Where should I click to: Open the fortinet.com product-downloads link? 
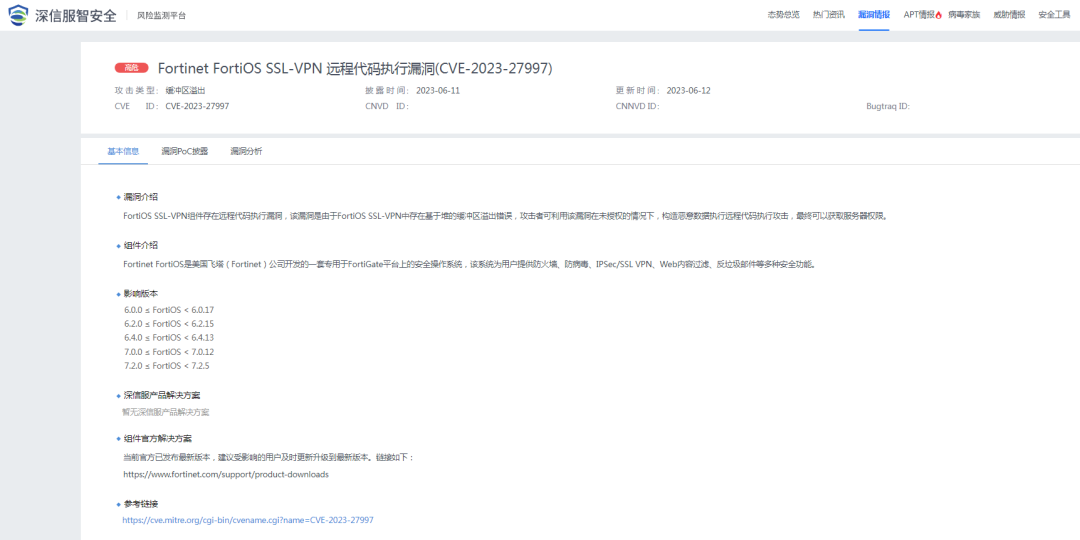tap(226, 475)
